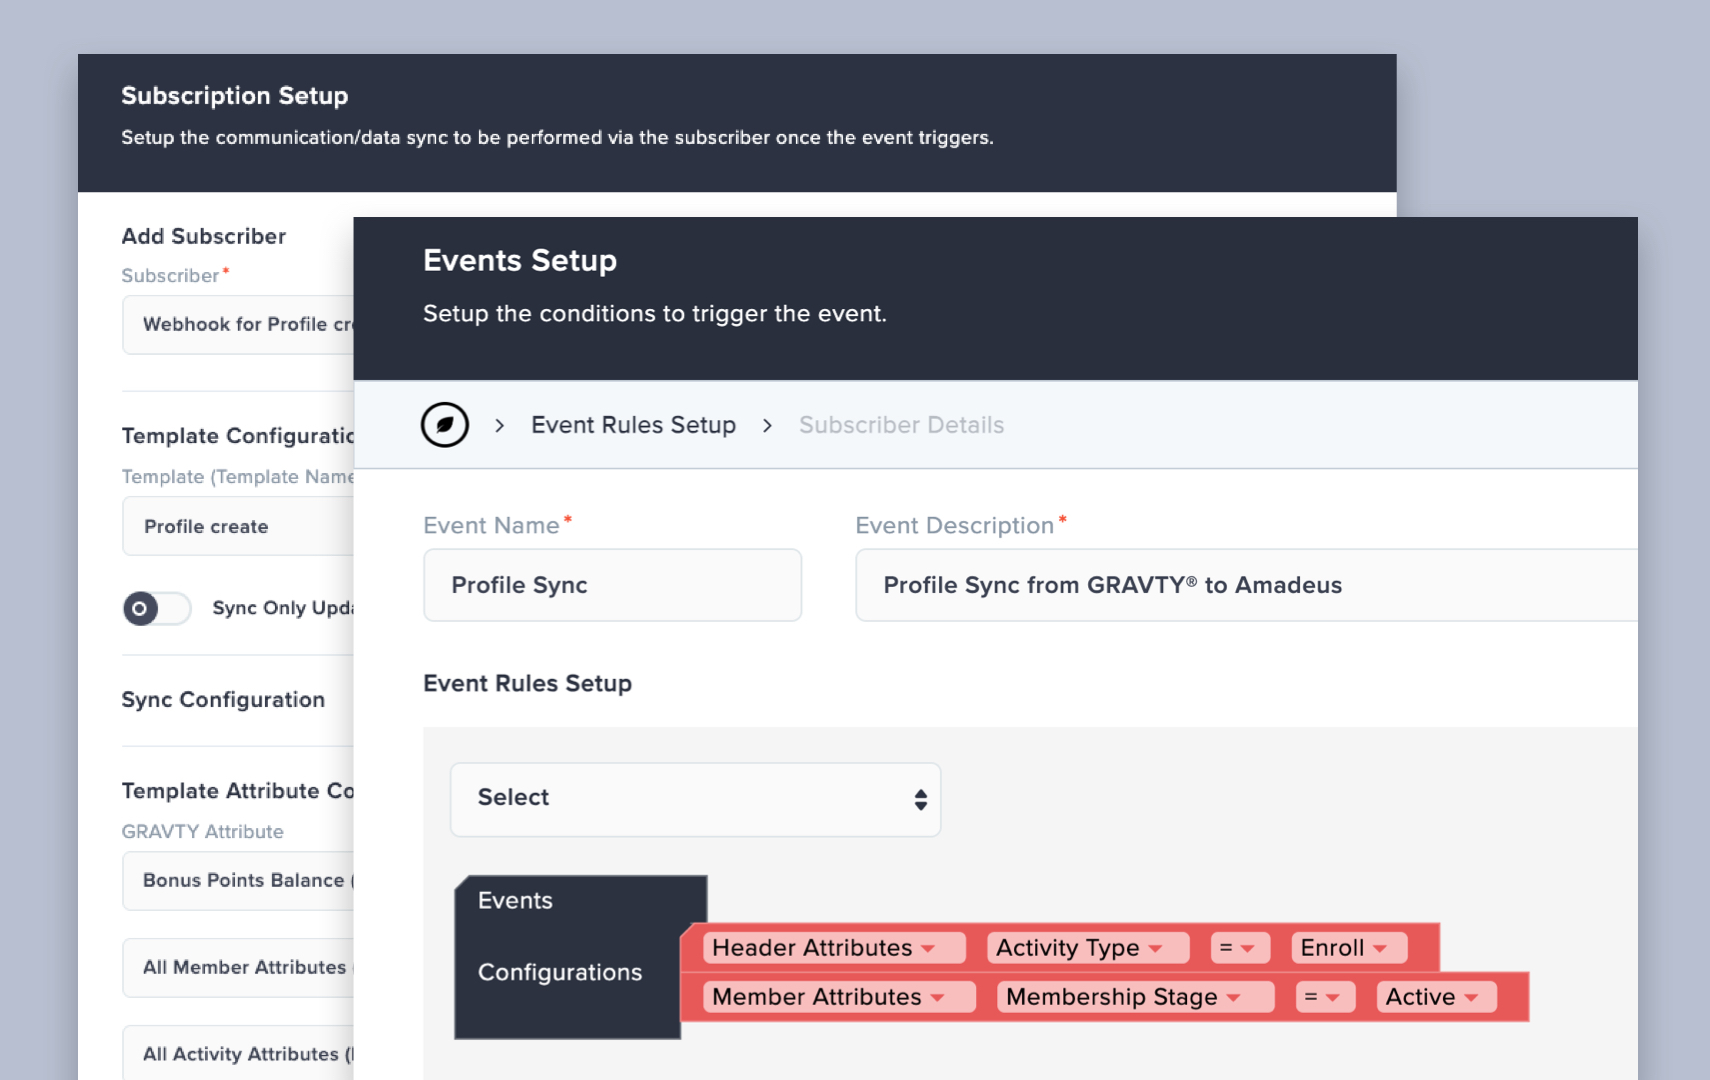The image size is (1710, 1080).
Task: Select the All Activity Attributes field
Action: (x=238, y=1052)
